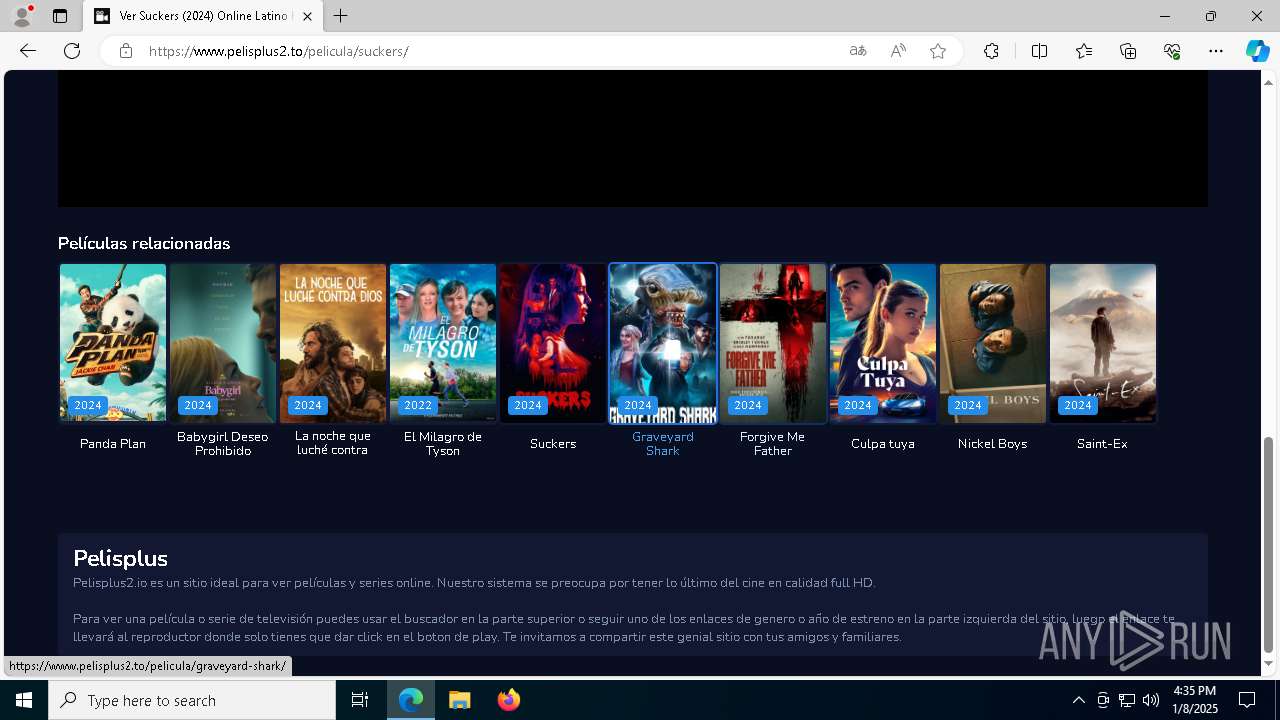Image resolution: width=1280 pixels, height=720 pixels.
Task: Open Culpa tuya movie poster
Action: click(x=883, y=343)
